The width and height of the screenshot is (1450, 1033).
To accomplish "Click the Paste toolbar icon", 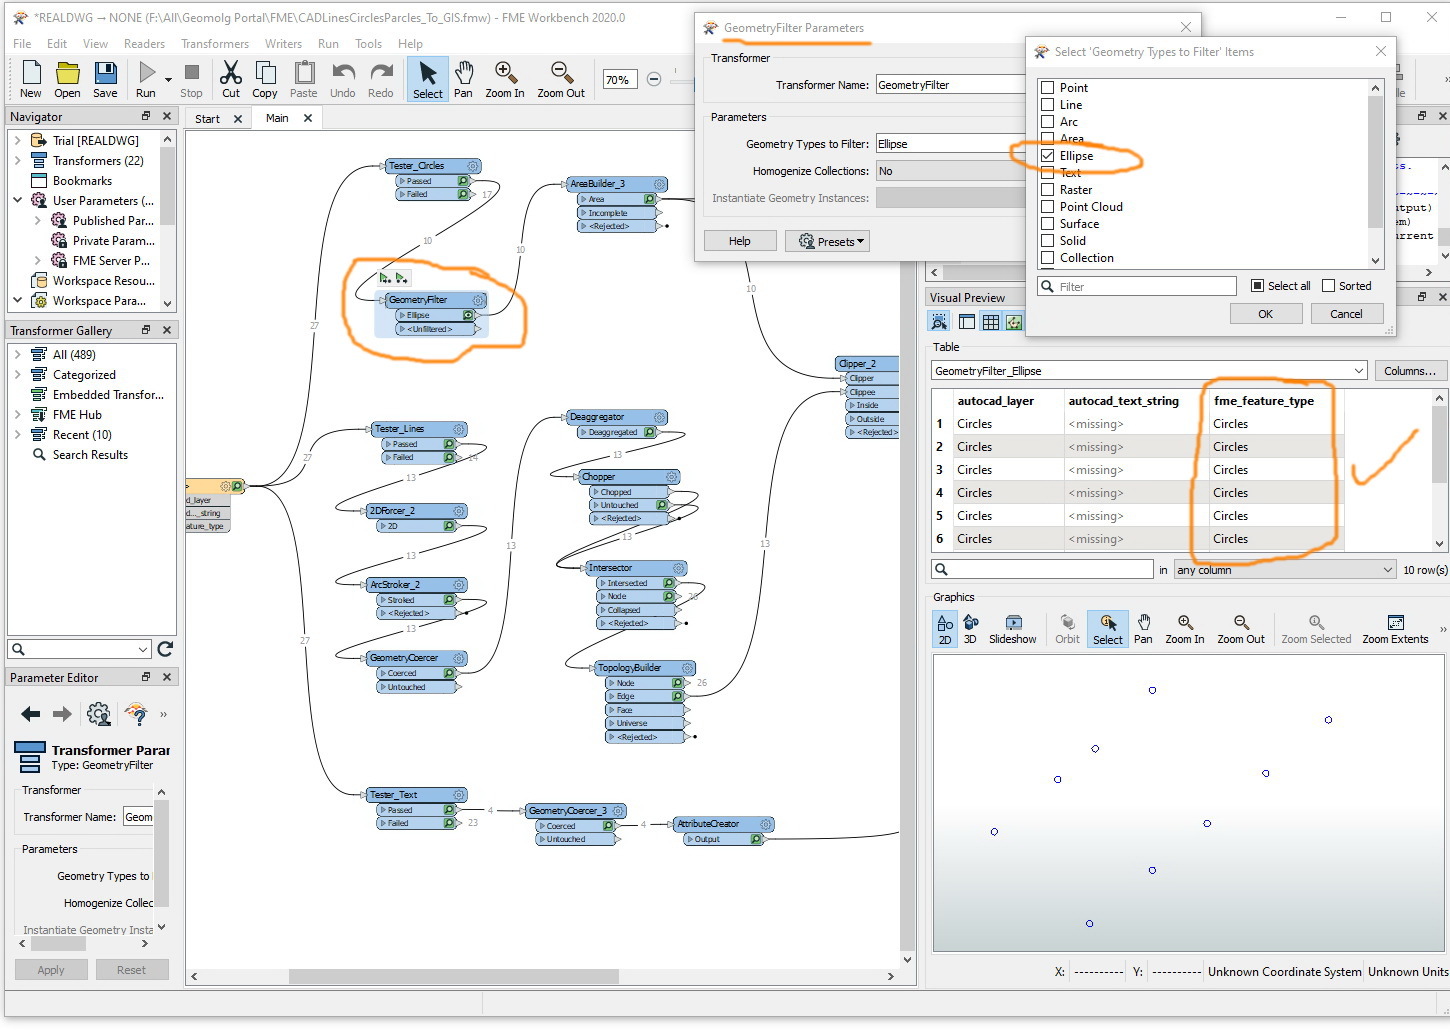I will (304, 79).
